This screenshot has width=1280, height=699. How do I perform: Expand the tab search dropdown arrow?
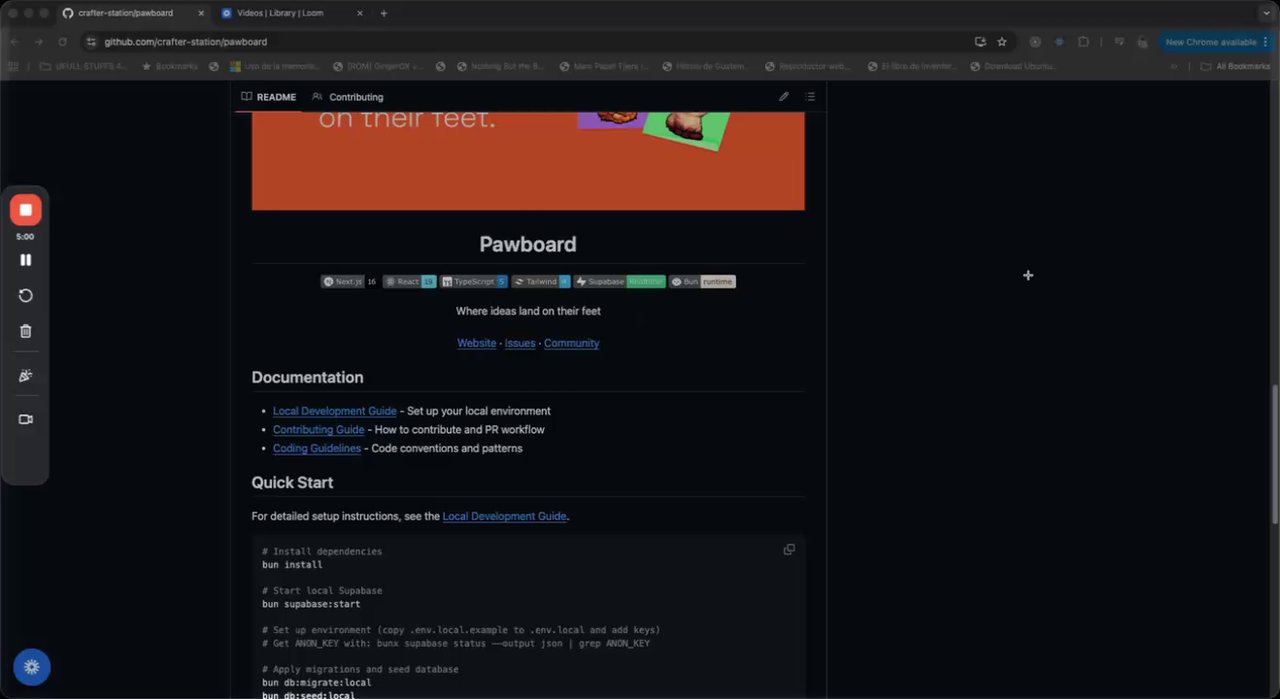[1266, 13]
